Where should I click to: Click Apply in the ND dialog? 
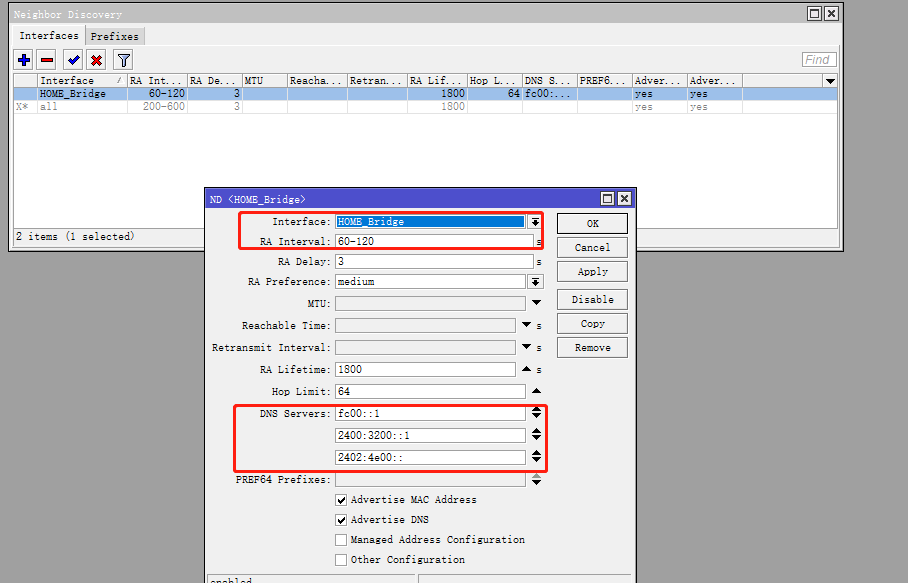(592, 272)
